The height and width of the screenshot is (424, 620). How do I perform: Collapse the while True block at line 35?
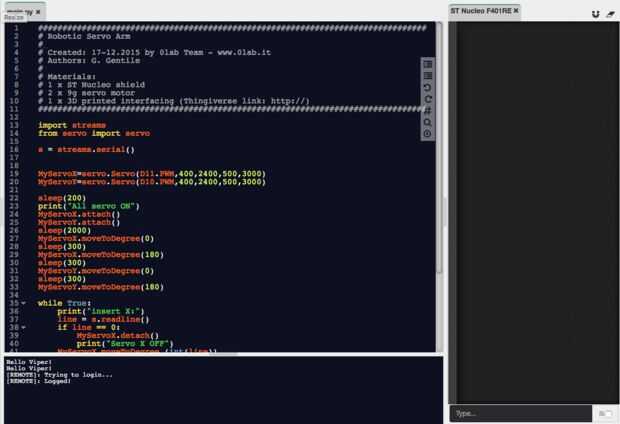coord(24,303)
